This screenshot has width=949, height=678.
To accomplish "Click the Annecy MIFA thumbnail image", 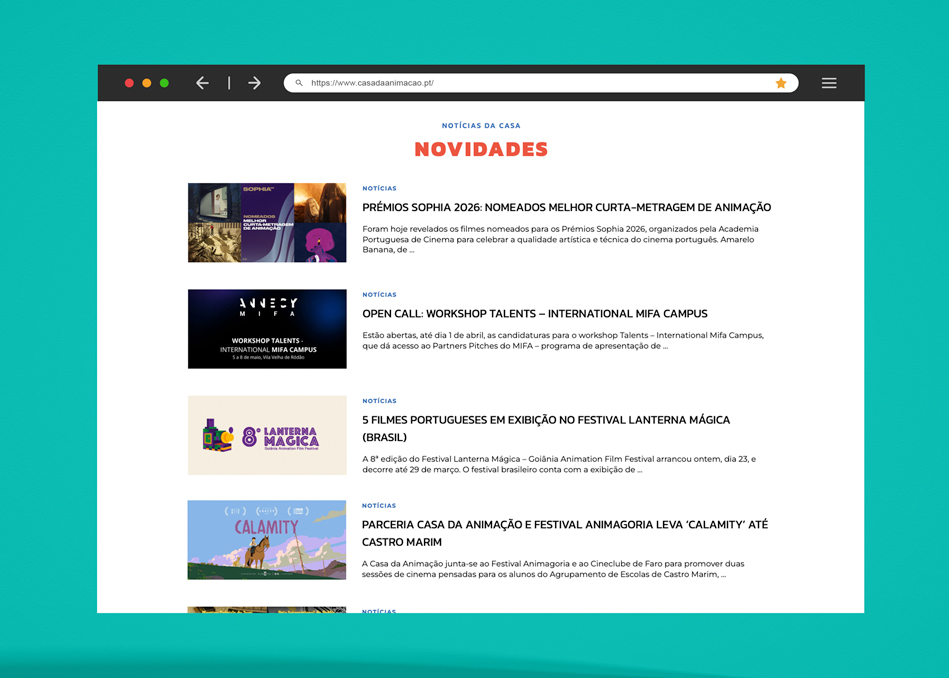I will (x=267, y=329).
